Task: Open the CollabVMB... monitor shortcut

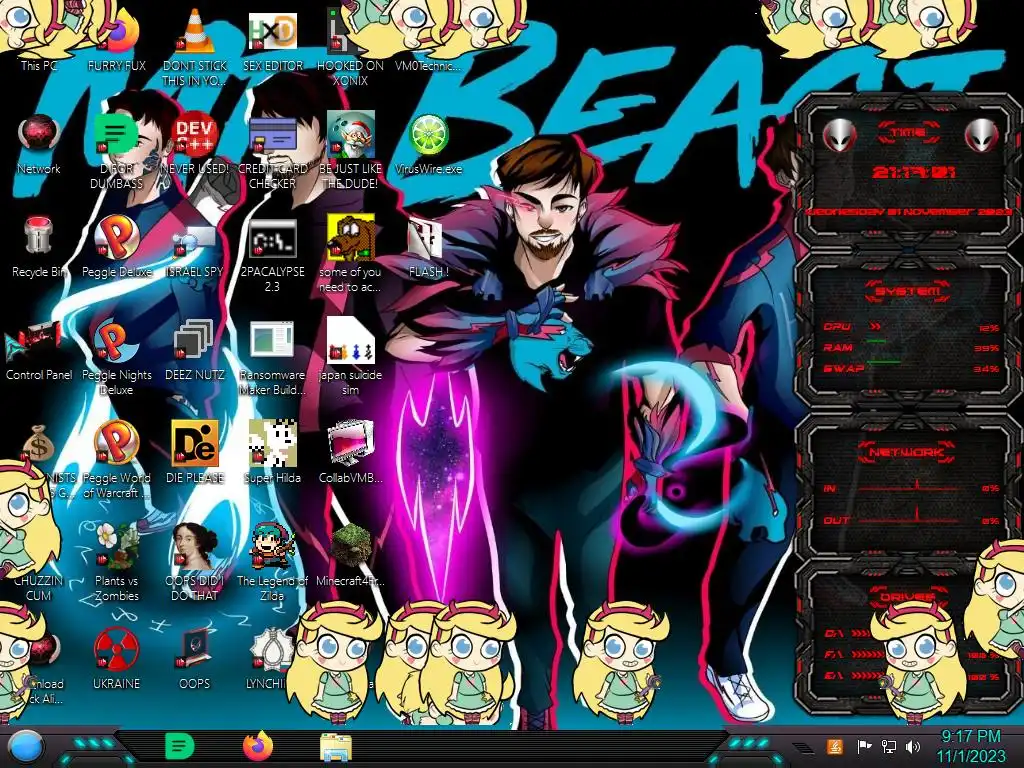Action: [351, 443]
